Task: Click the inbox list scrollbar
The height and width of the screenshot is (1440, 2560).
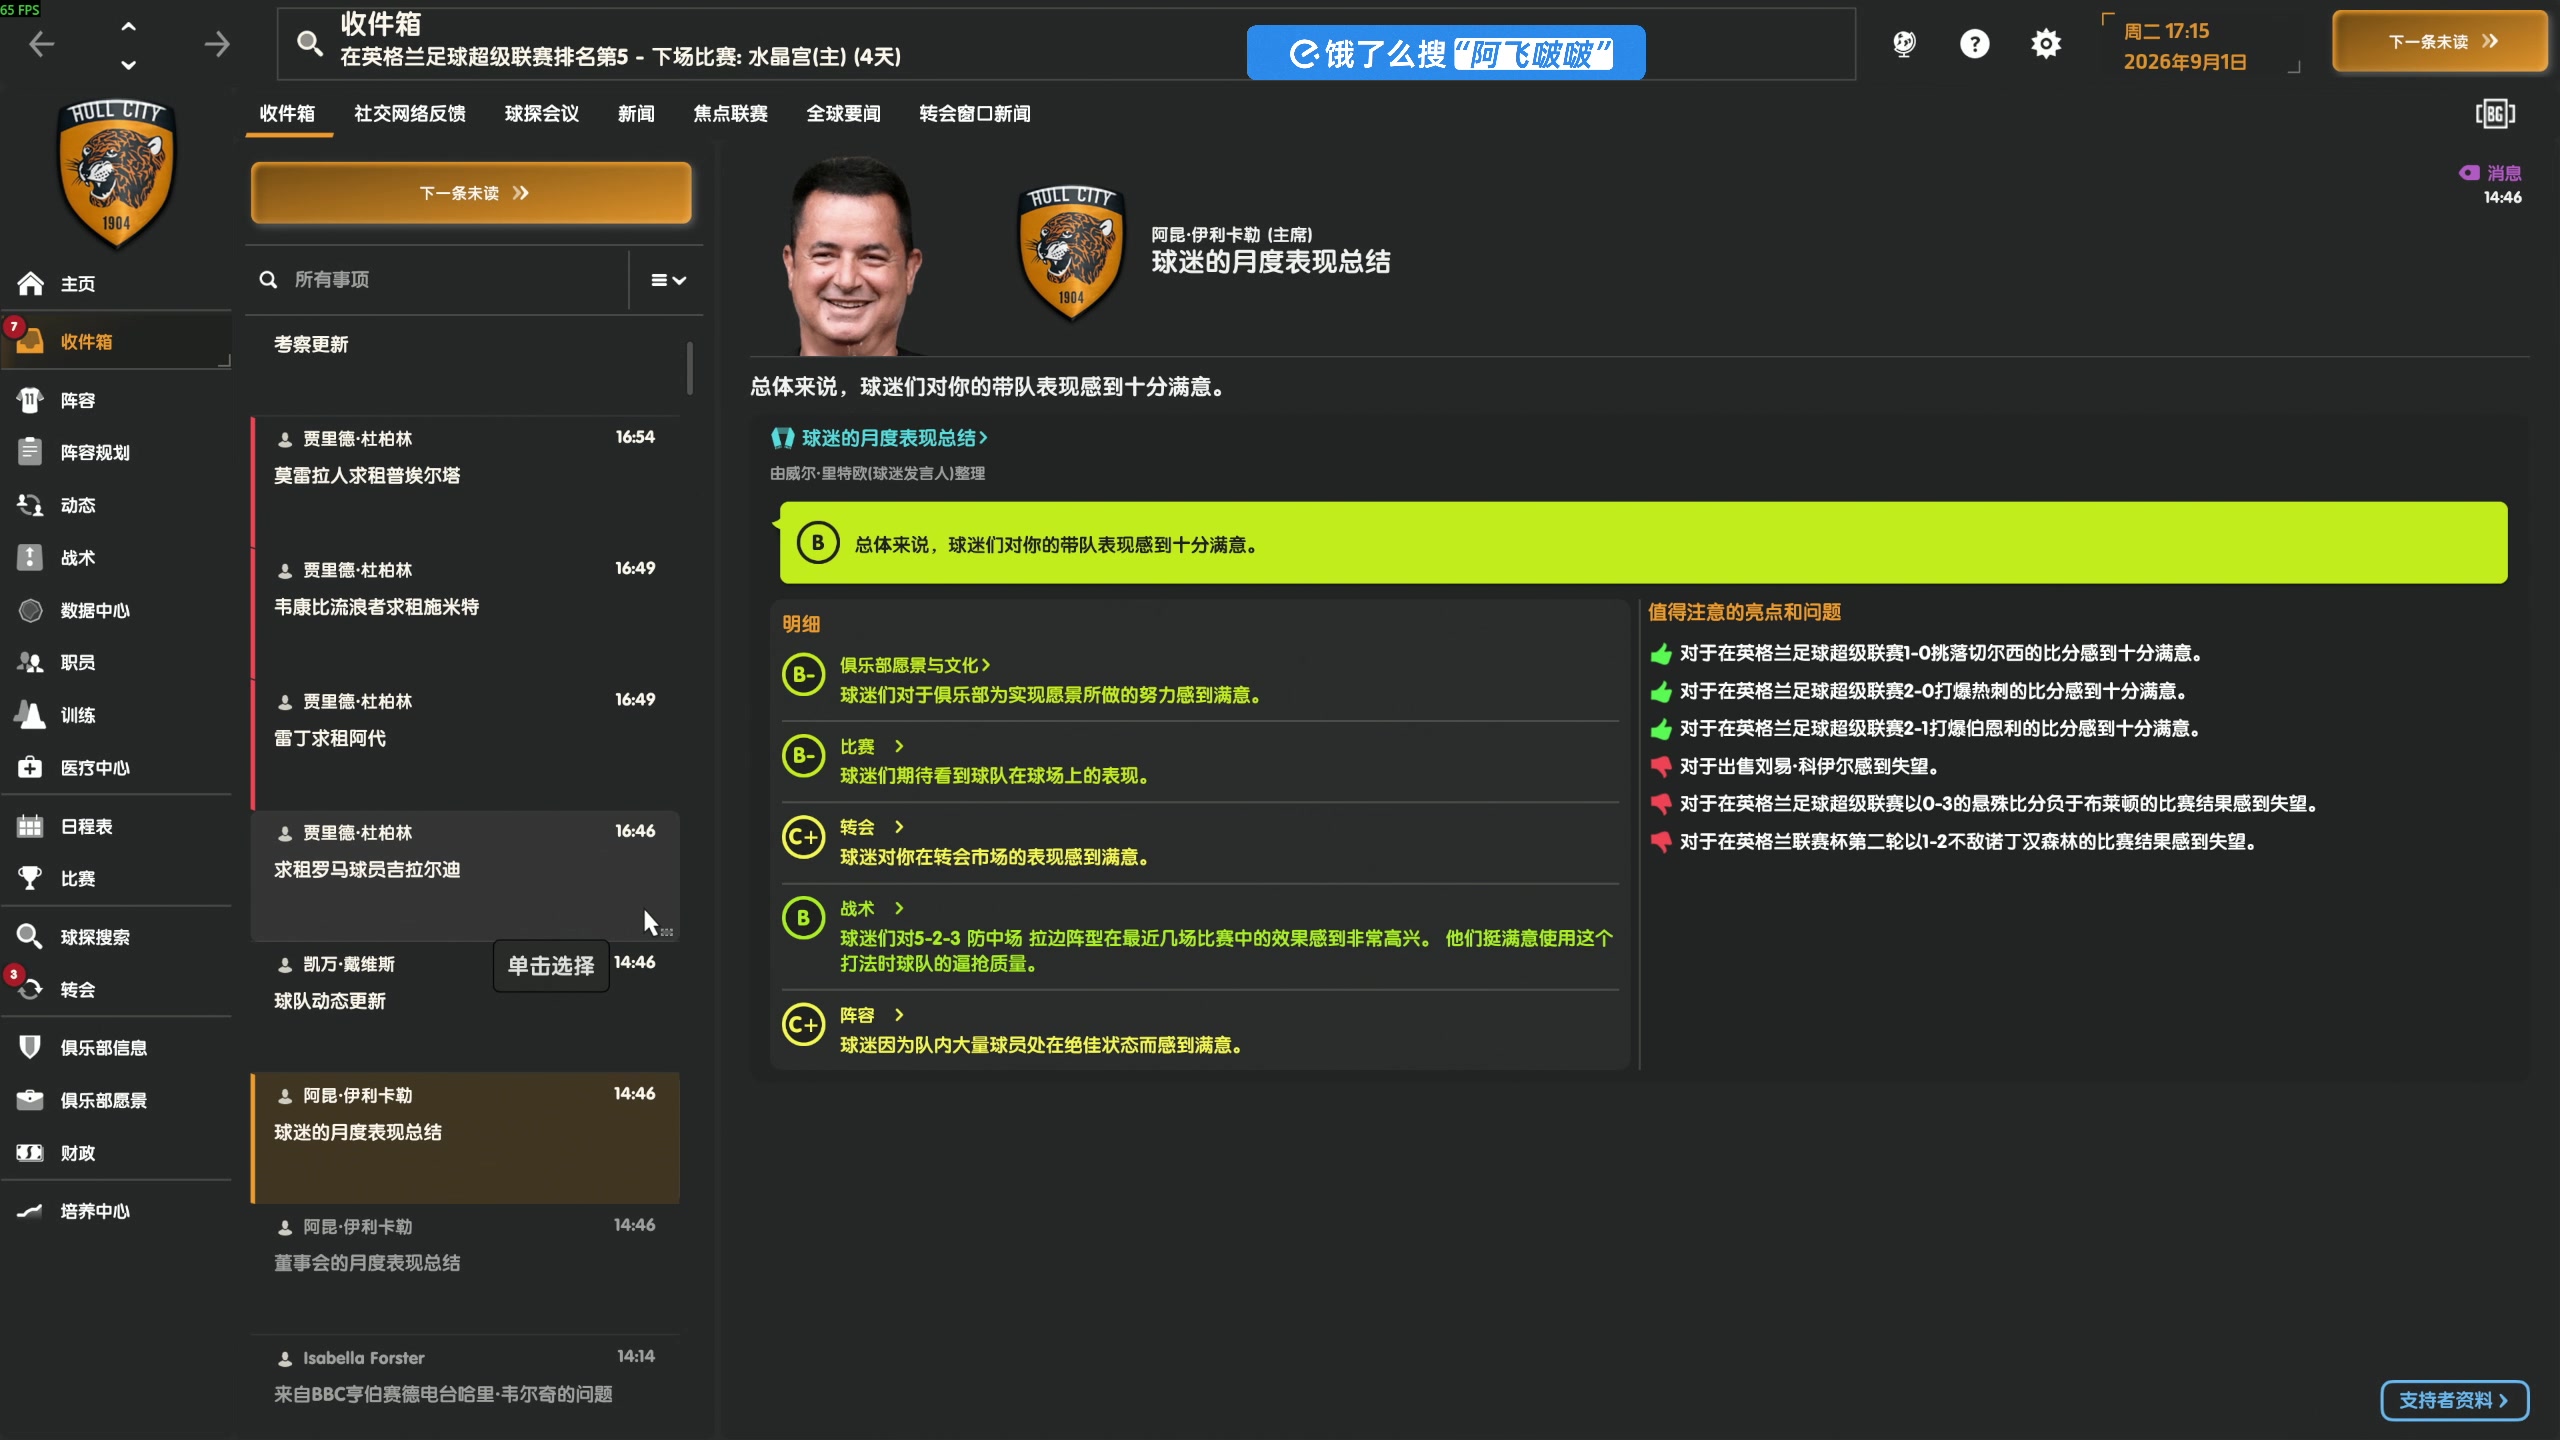Action: pos(690,368)
